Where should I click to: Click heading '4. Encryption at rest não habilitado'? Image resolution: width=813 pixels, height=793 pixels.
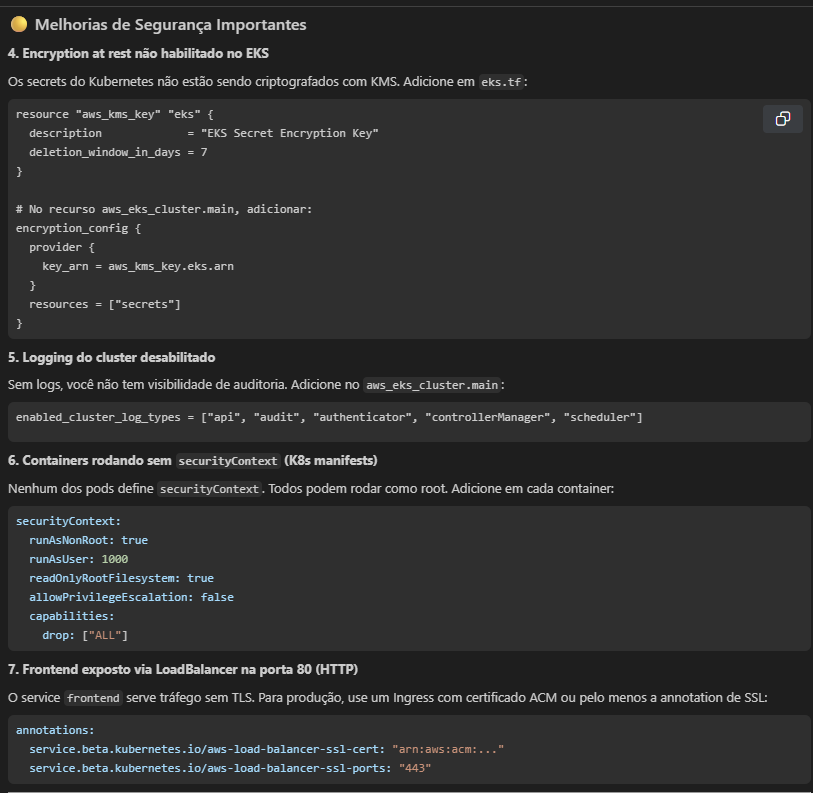click(138, 54)
